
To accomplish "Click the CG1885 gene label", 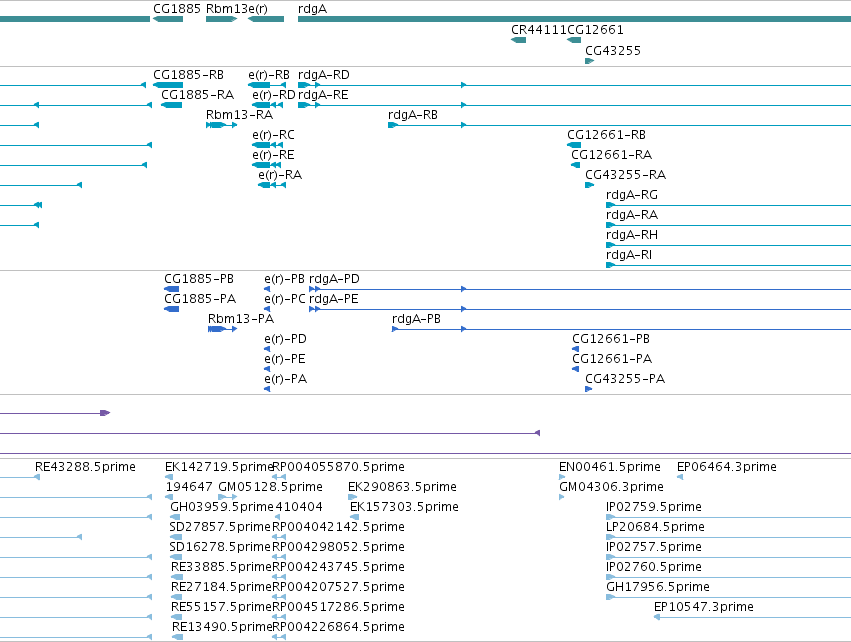I will click(177, 9).
